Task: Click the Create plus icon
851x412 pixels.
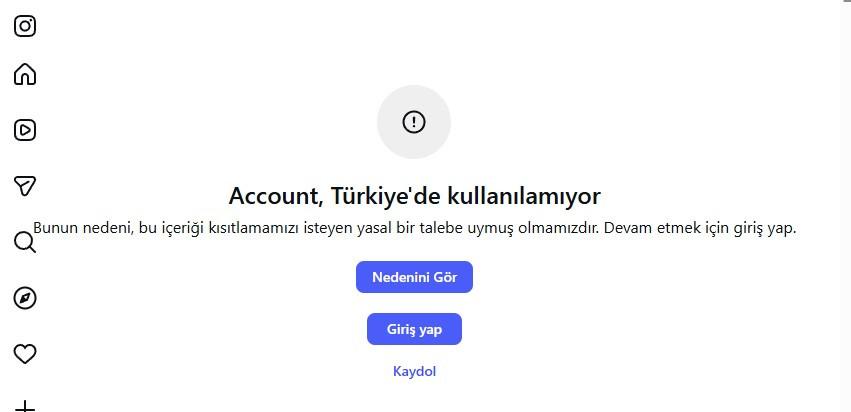Action: (24, 406)
